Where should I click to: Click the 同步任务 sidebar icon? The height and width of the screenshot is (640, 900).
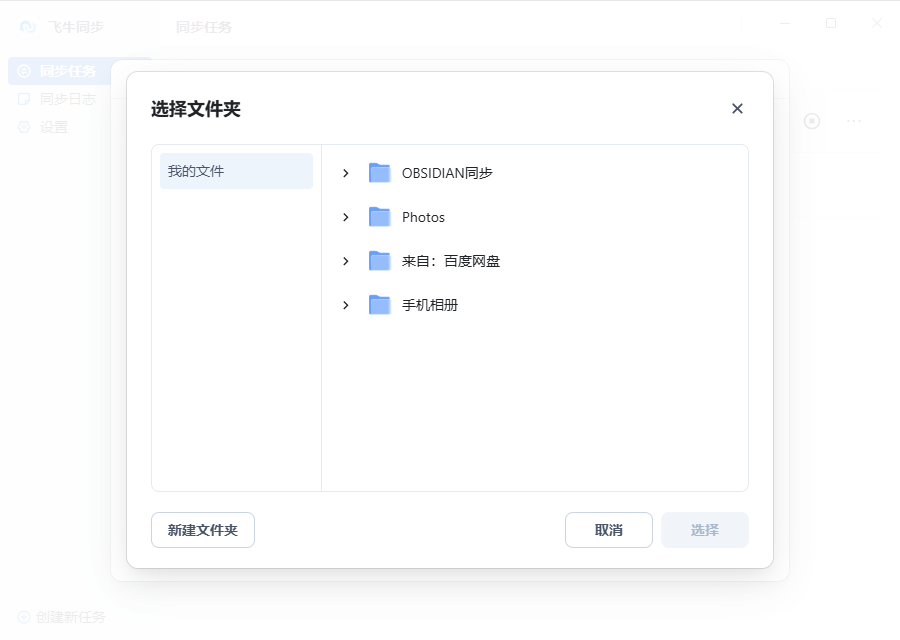[x=24, y=71]
